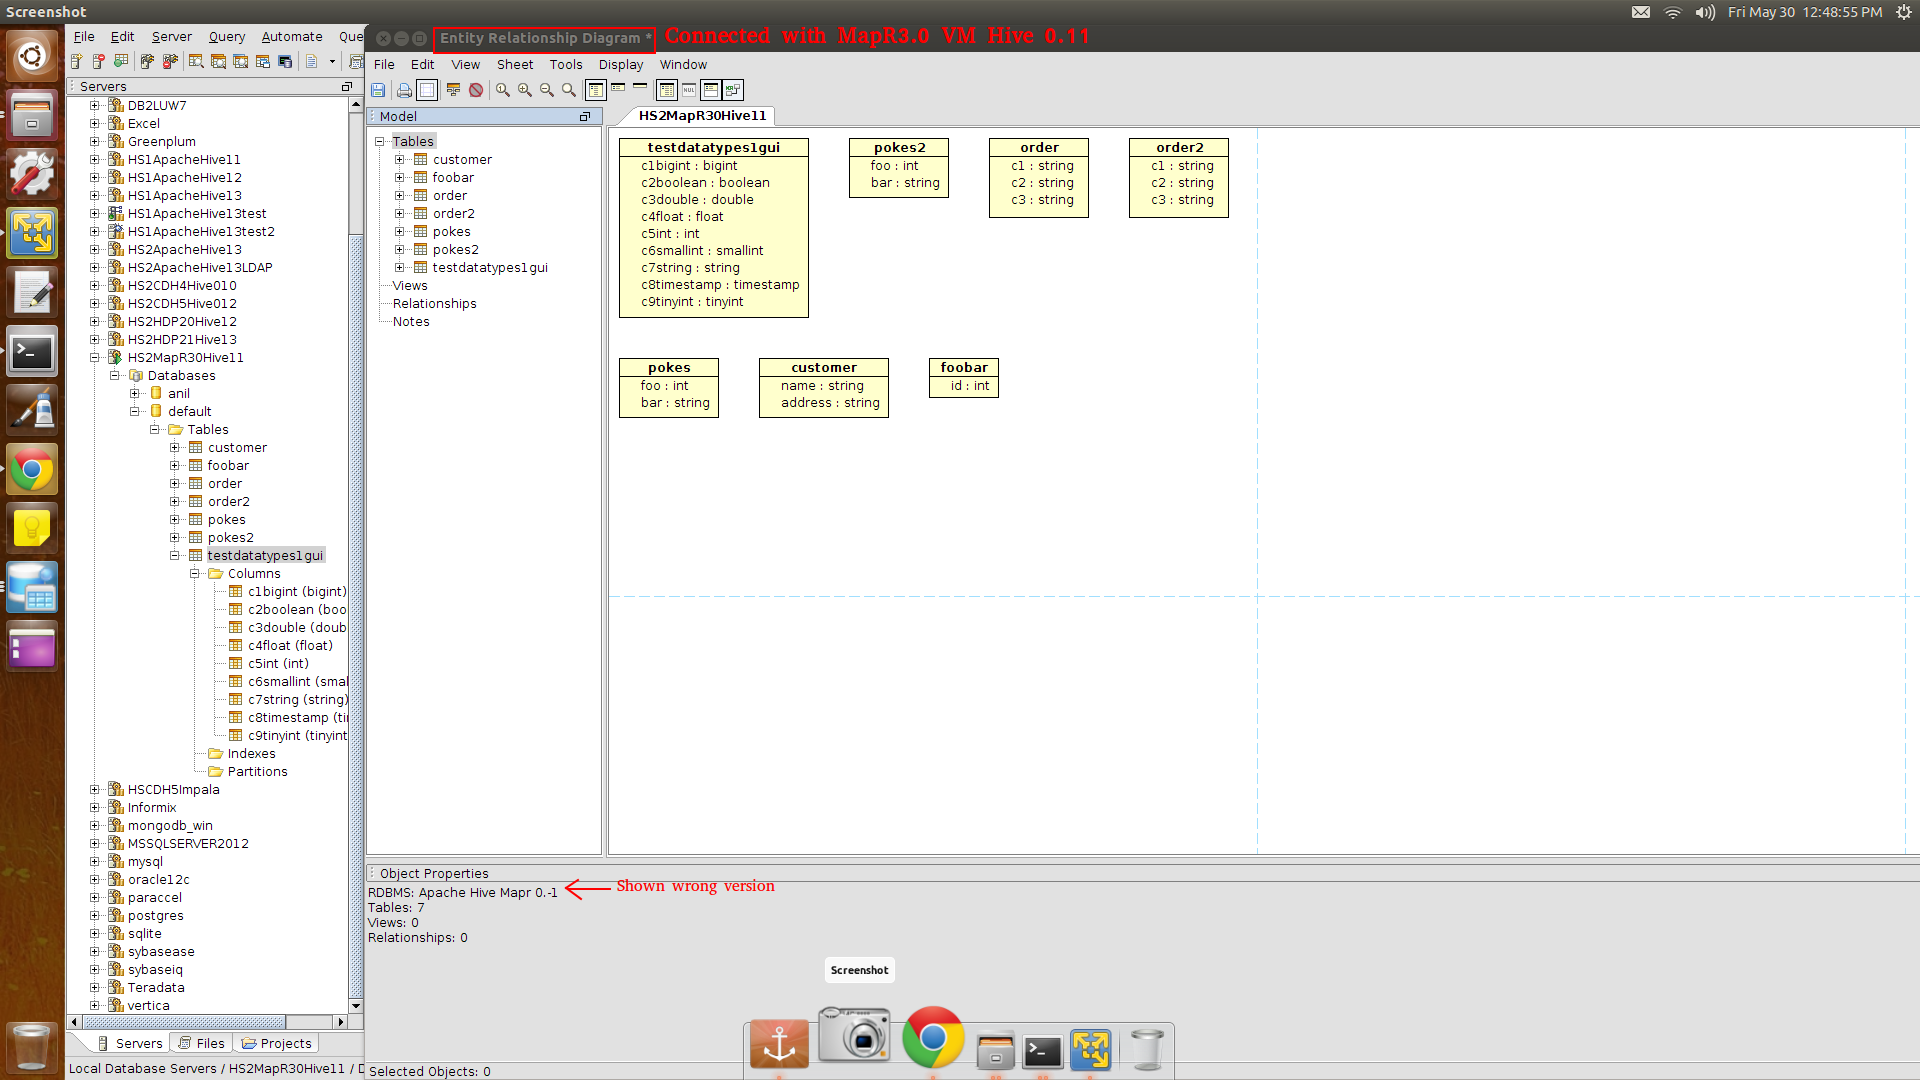Collapse the HS2MapR30Hive11 server node
This screenshot has width=1920, height=1080.
(x=95, y=357)
